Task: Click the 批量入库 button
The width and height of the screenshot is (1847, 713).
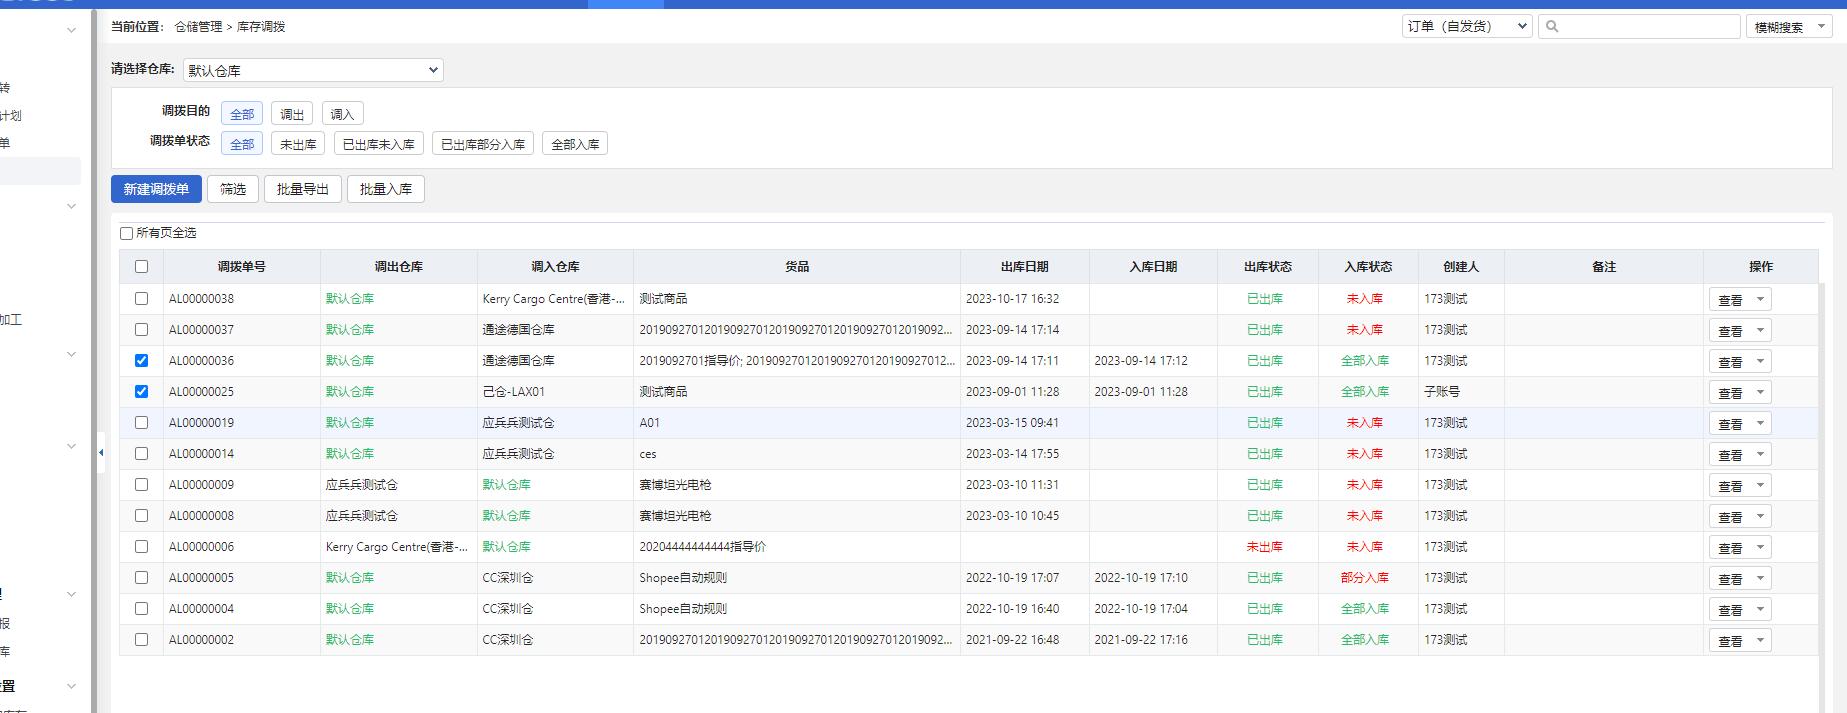Action: tap(386, 189)
